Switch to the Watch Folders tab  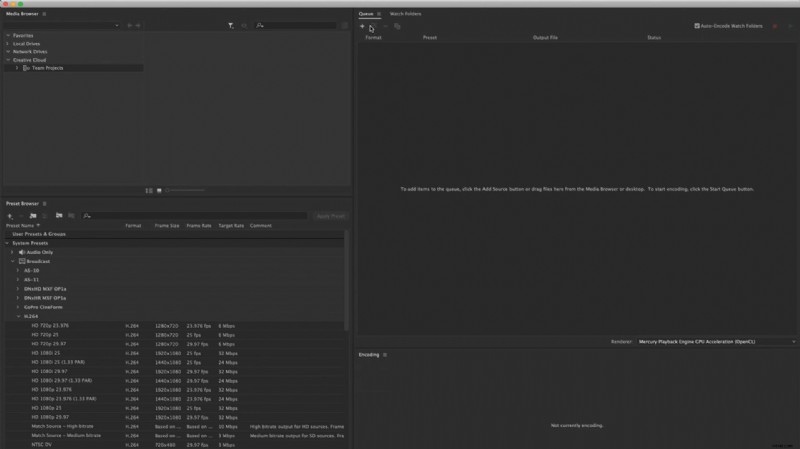(405, 14)
